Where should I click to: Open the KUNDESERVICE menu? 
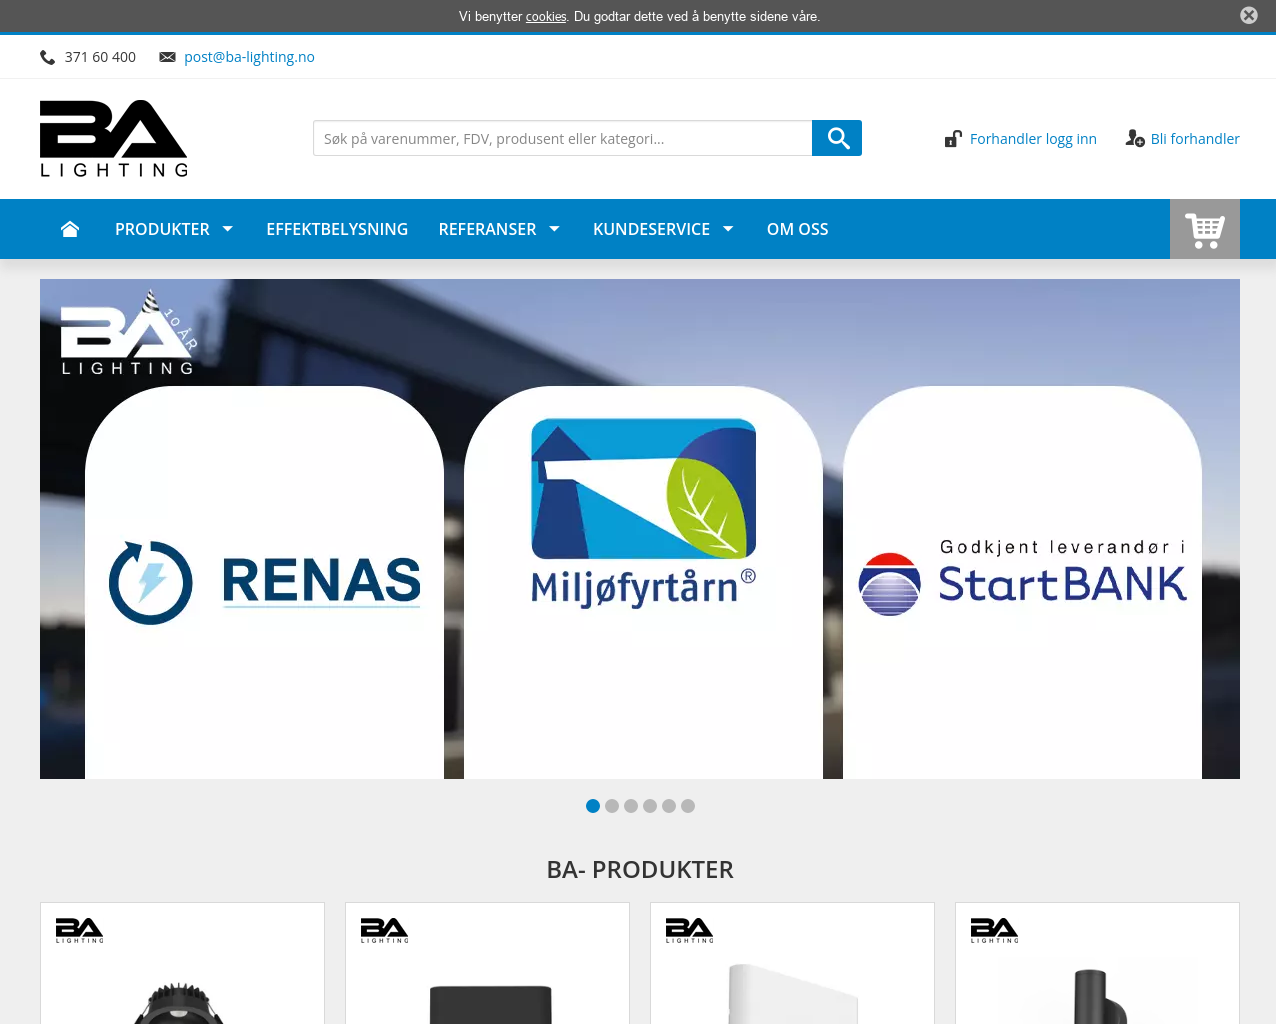click(651, 229)
